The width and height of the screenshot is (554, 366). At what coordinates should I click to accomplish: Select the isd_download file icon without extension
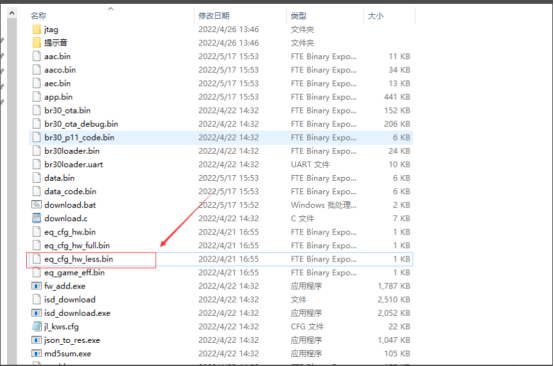pos(36,300)
